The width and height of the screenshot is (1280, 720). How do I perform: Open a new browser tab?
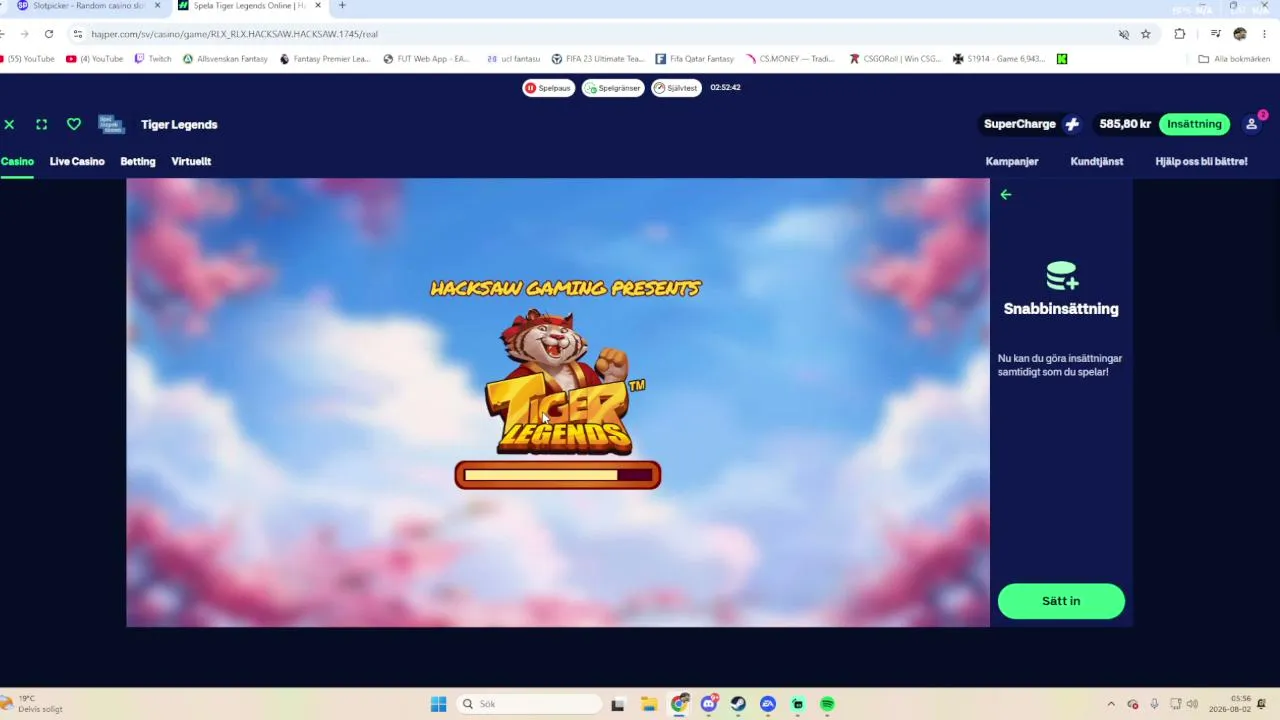click(x=342, y=6)
